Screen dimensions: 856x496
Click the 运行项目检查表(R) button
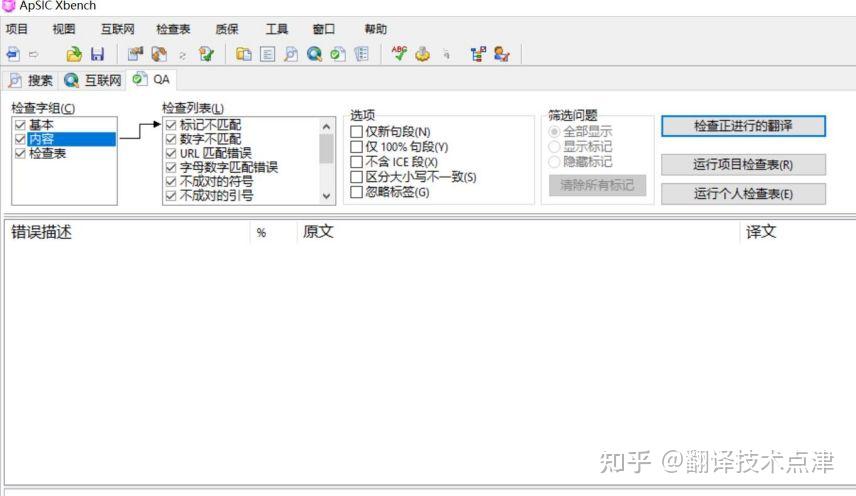743,164
